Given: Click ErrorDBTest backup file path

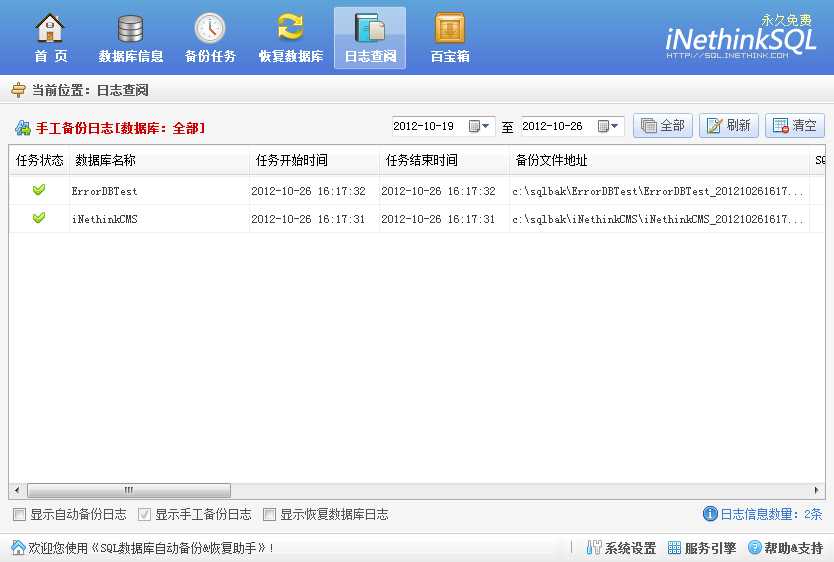Looking at the screenshot, I should (658, 191).
